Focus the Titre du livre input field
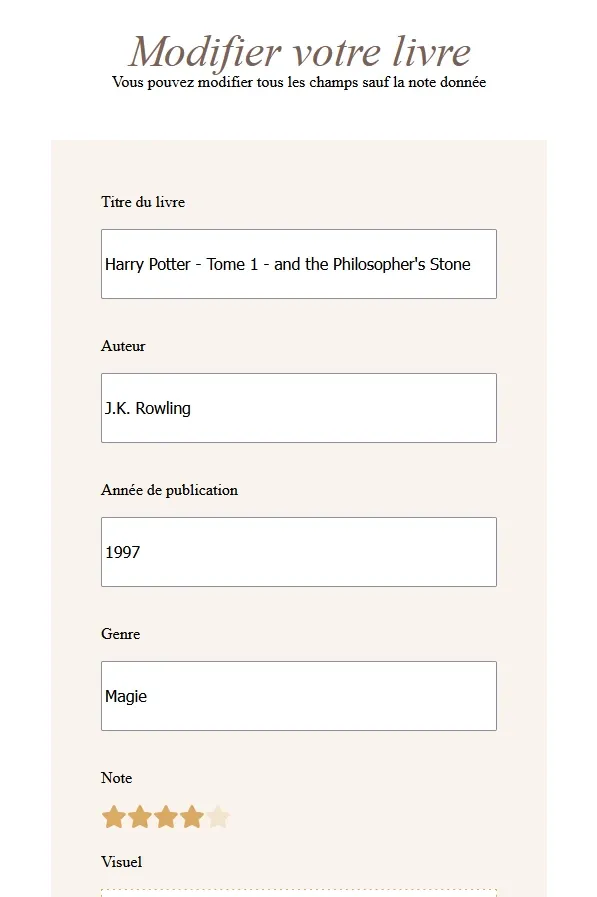Image resolution: width=597 pixels, height=897 pixels. 298,264
